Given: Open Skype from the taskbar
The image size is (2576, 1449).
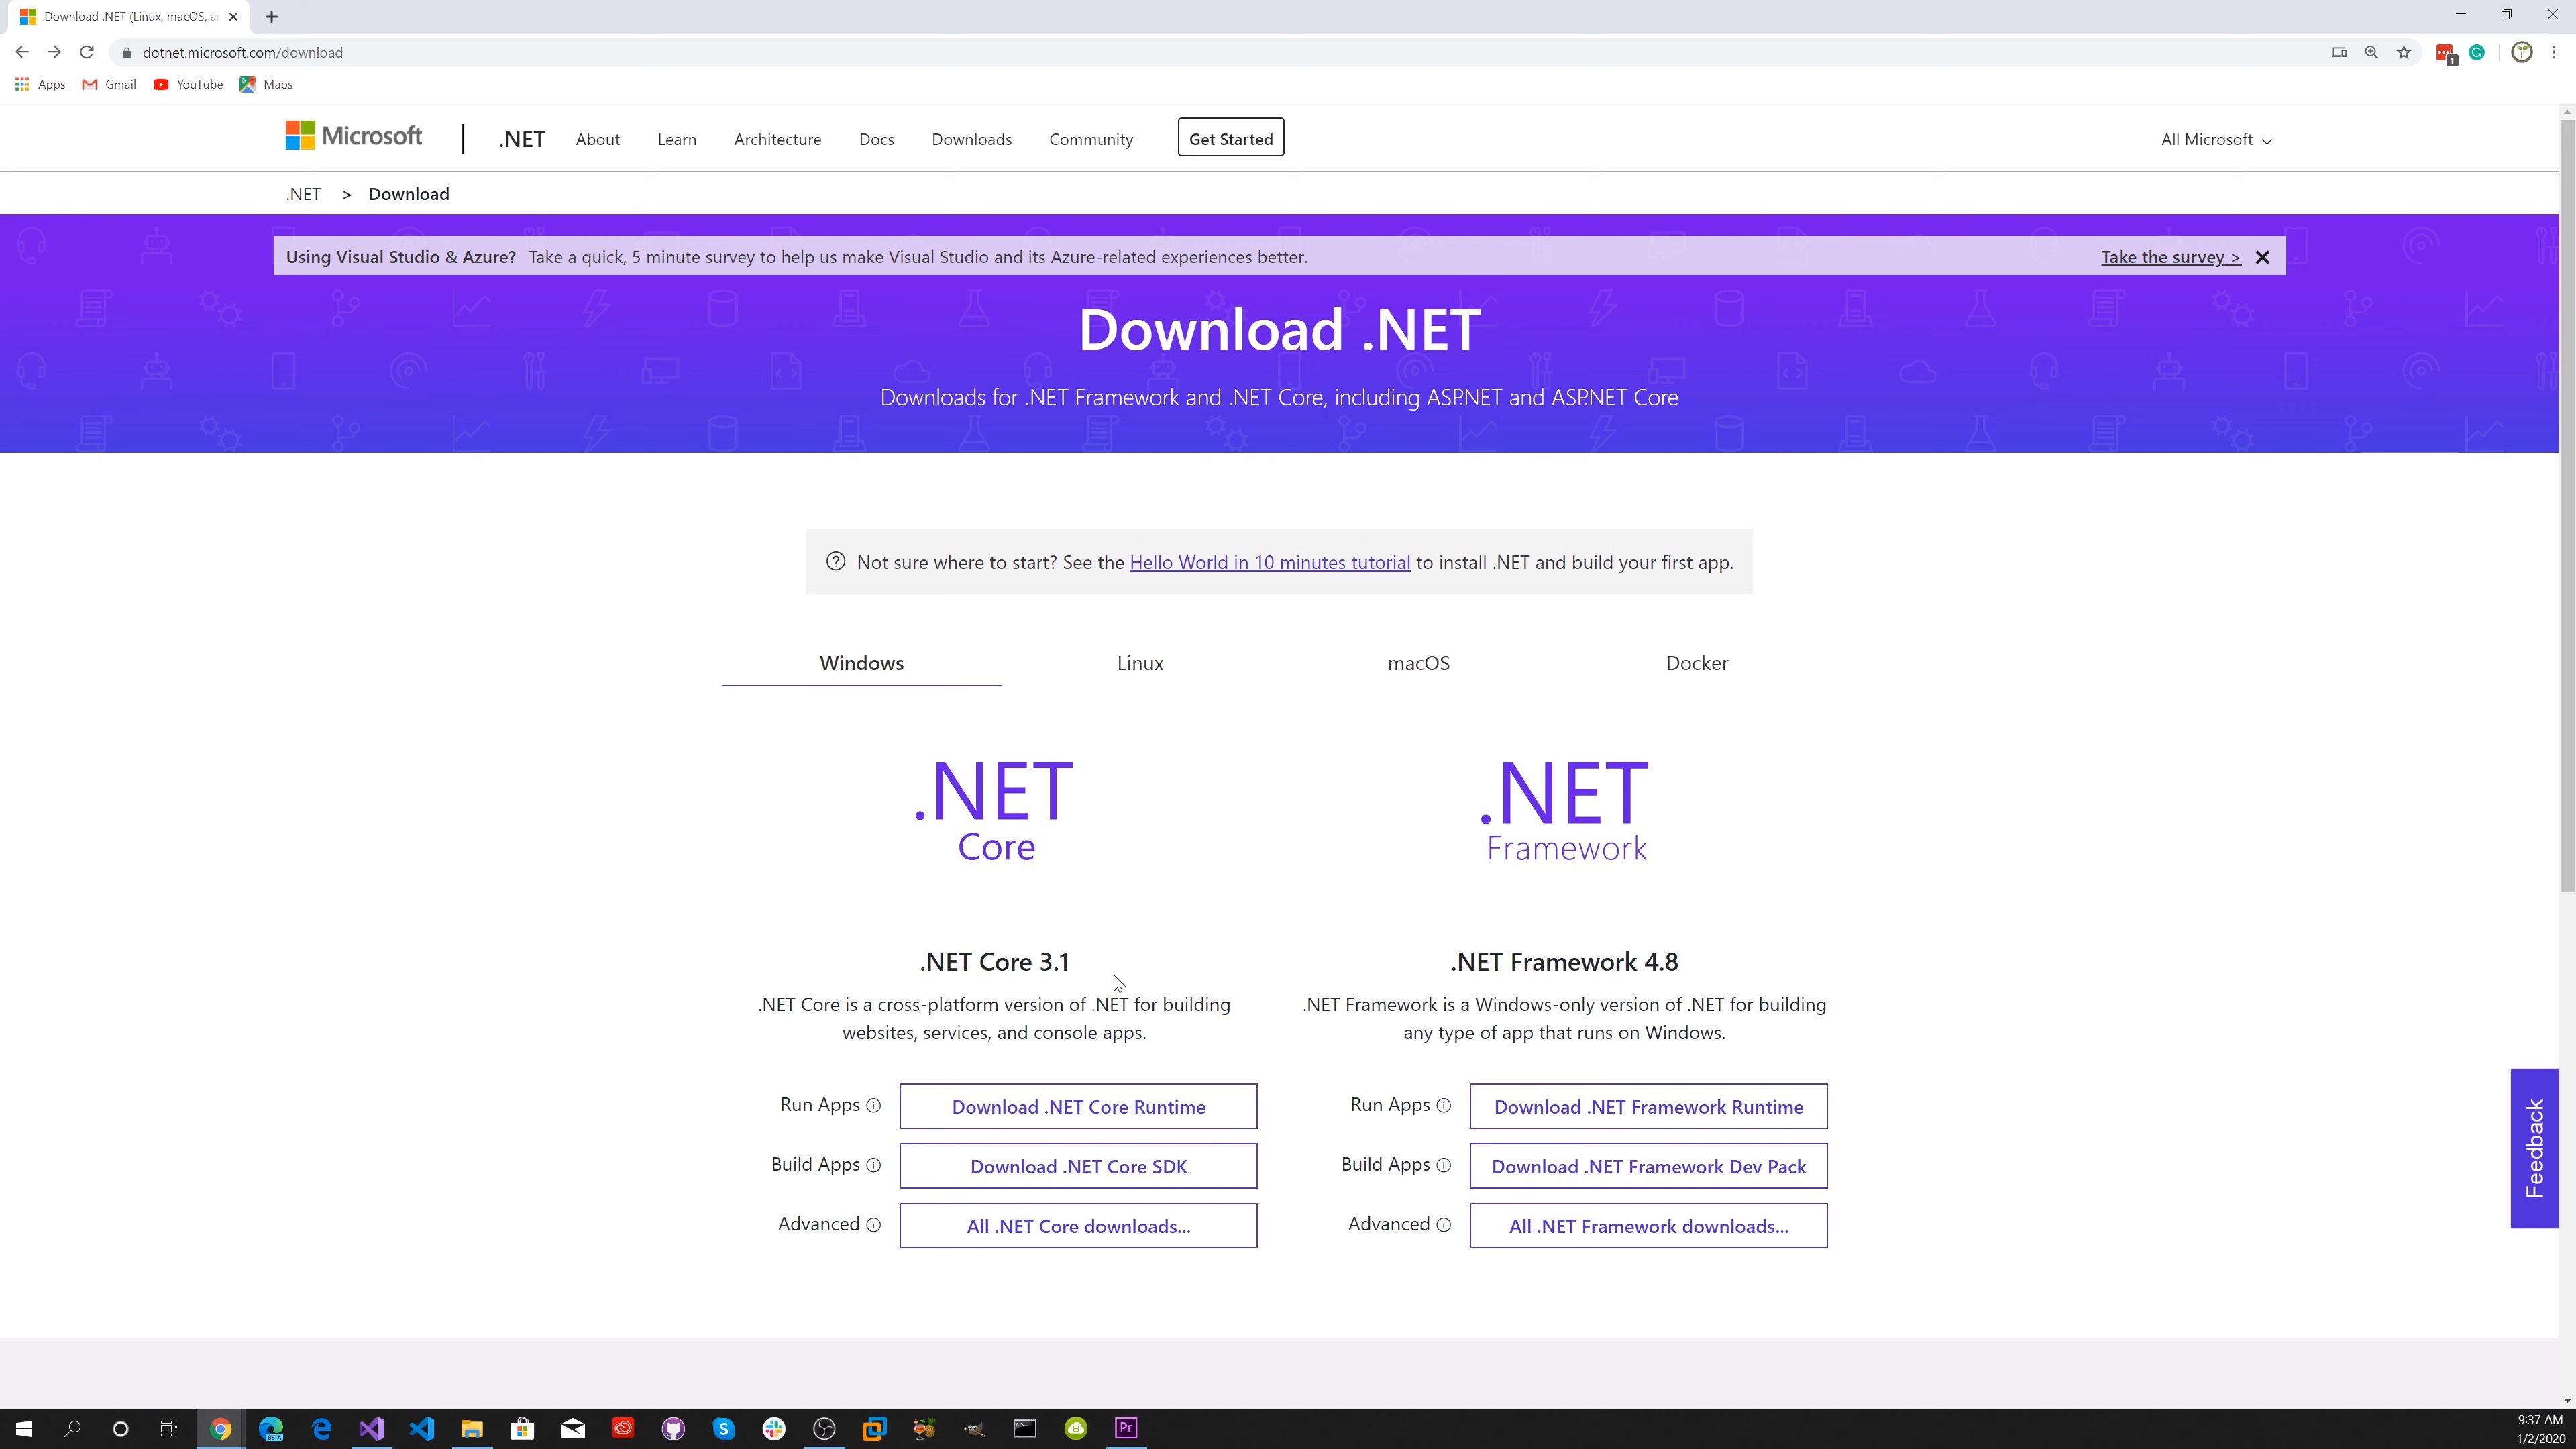Looking at the screenshot, I should (723, 1428).
